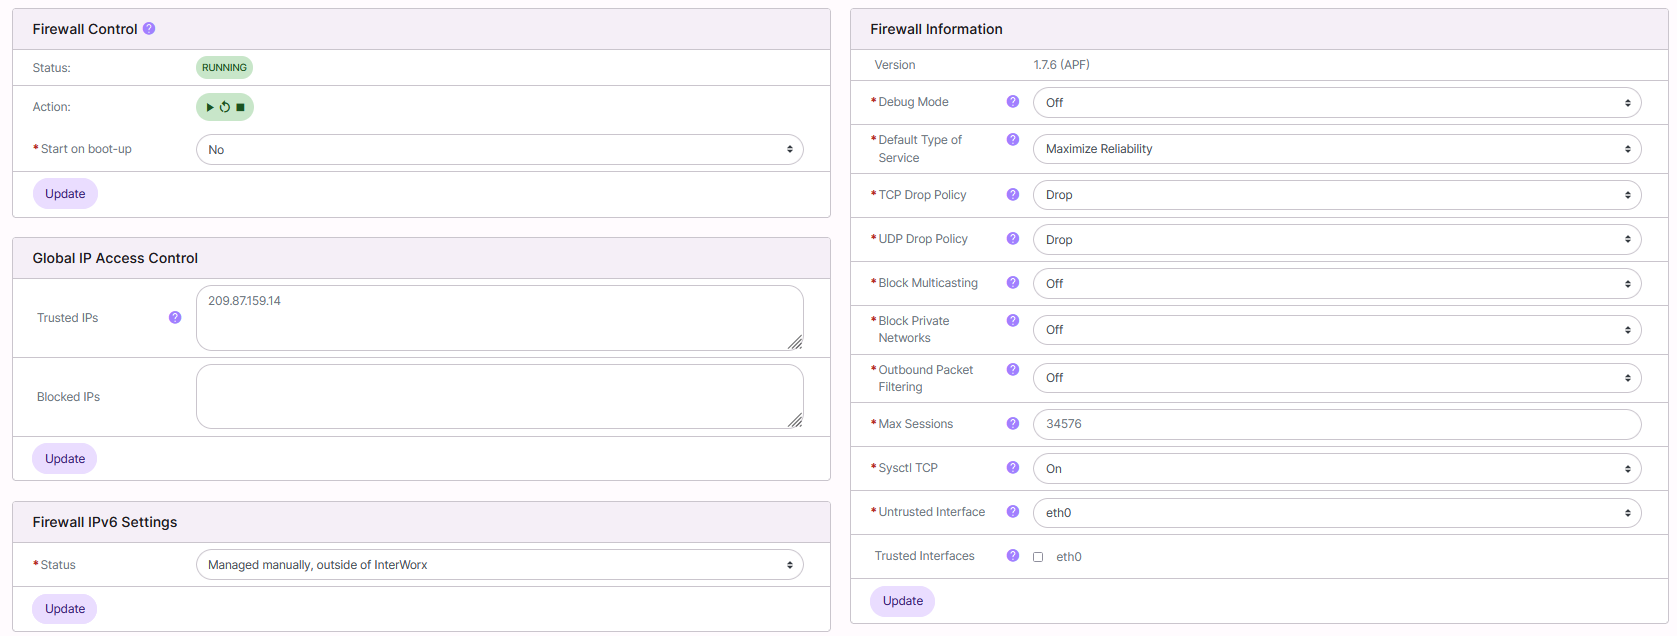Click the firewall start (play) icon
Viewport: 1677px width, 636px height.
point(210,107)
